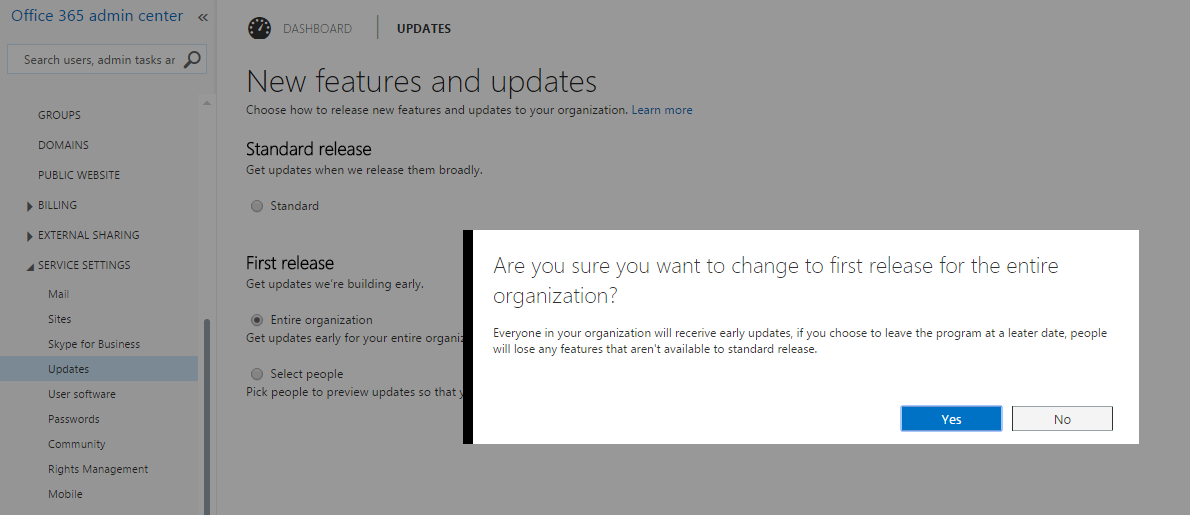Viewport: 1190px width, 515px height.
Task: Collapse the Service Settings section
Action: [x=30, y=266]
